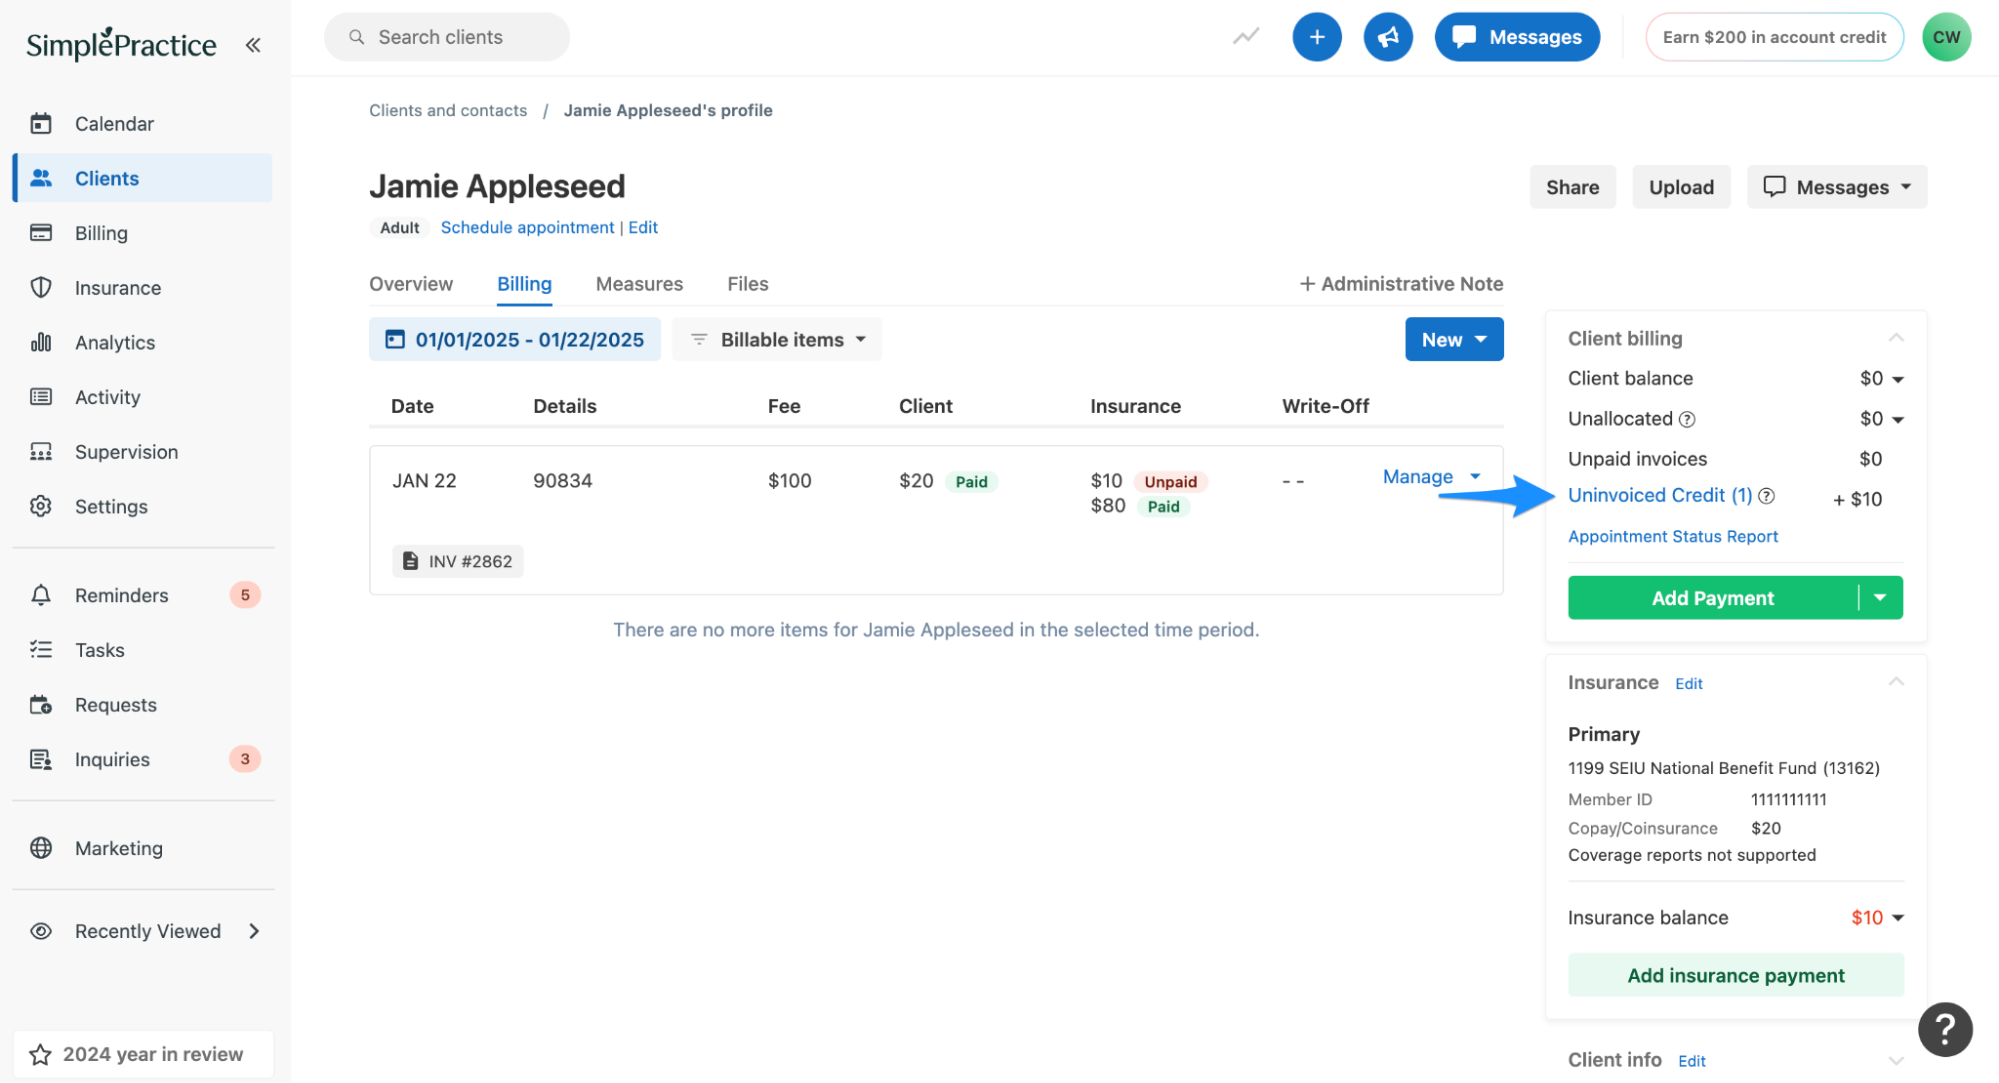
Task: Expand the Client balance $0 dropdown
Action: (x=1882, y=379)
